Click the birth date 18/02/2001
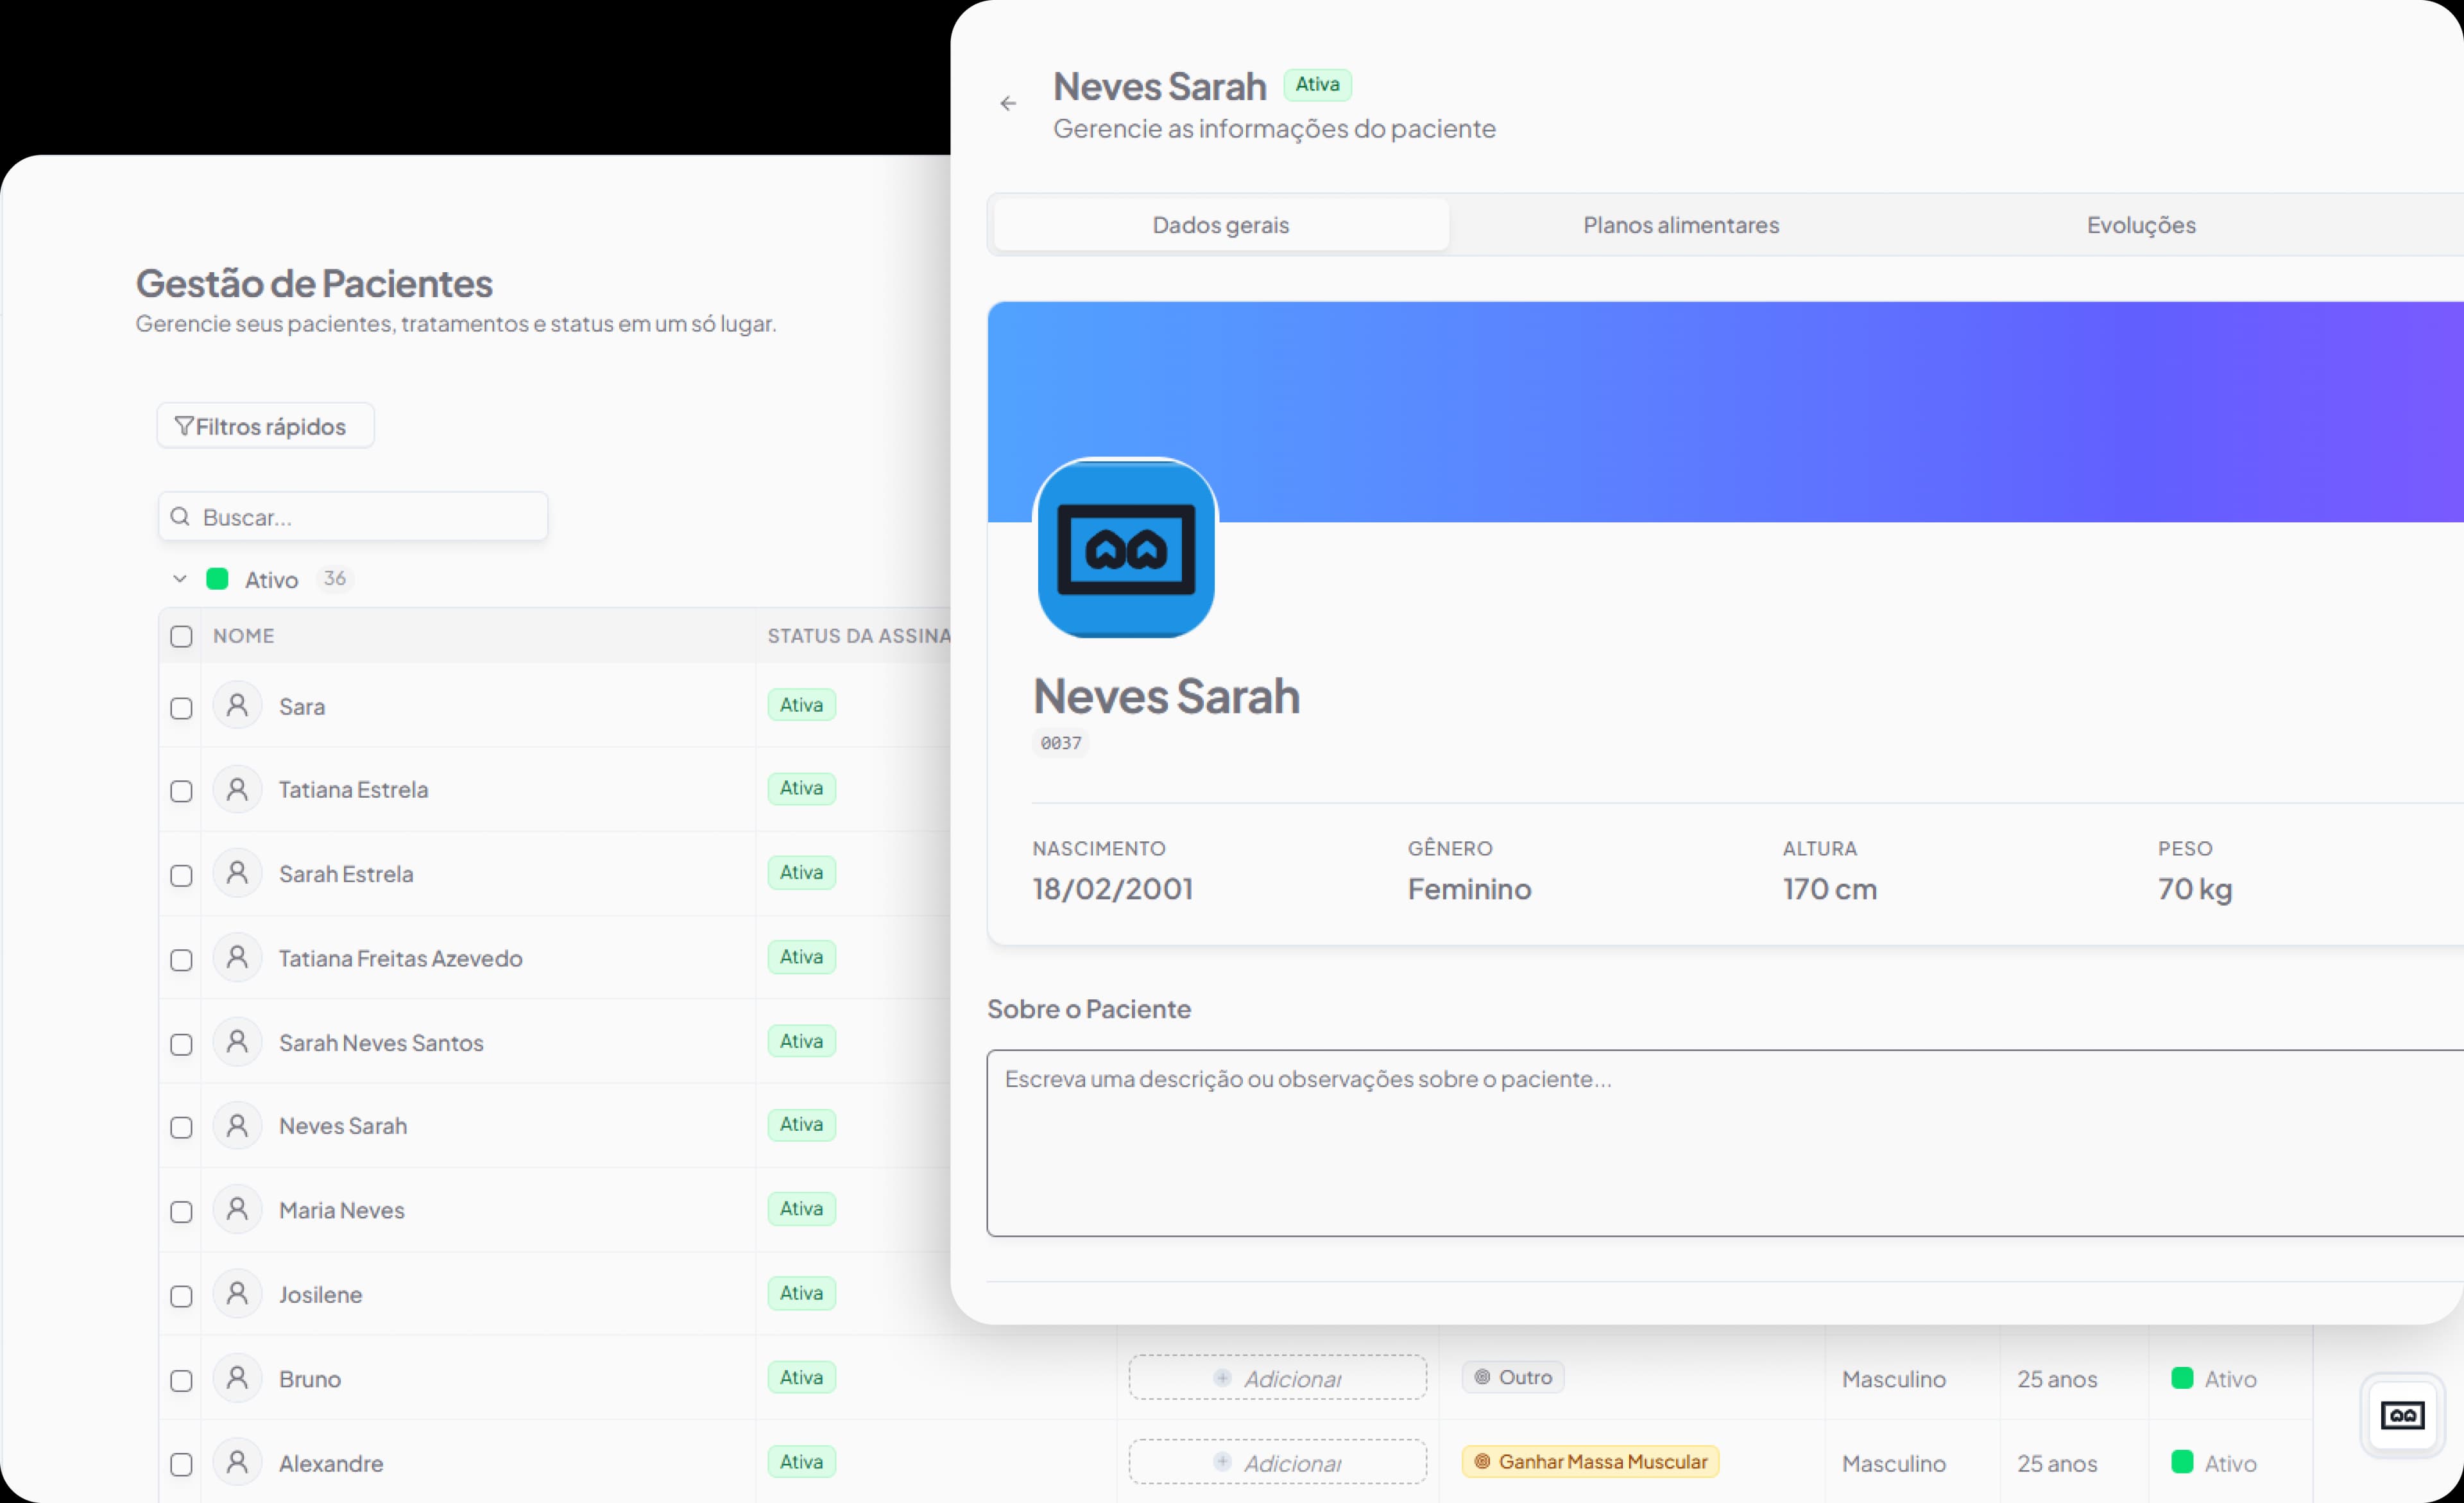The height and width of the screenshot is (1503, 2464). tap(1112, 889)
